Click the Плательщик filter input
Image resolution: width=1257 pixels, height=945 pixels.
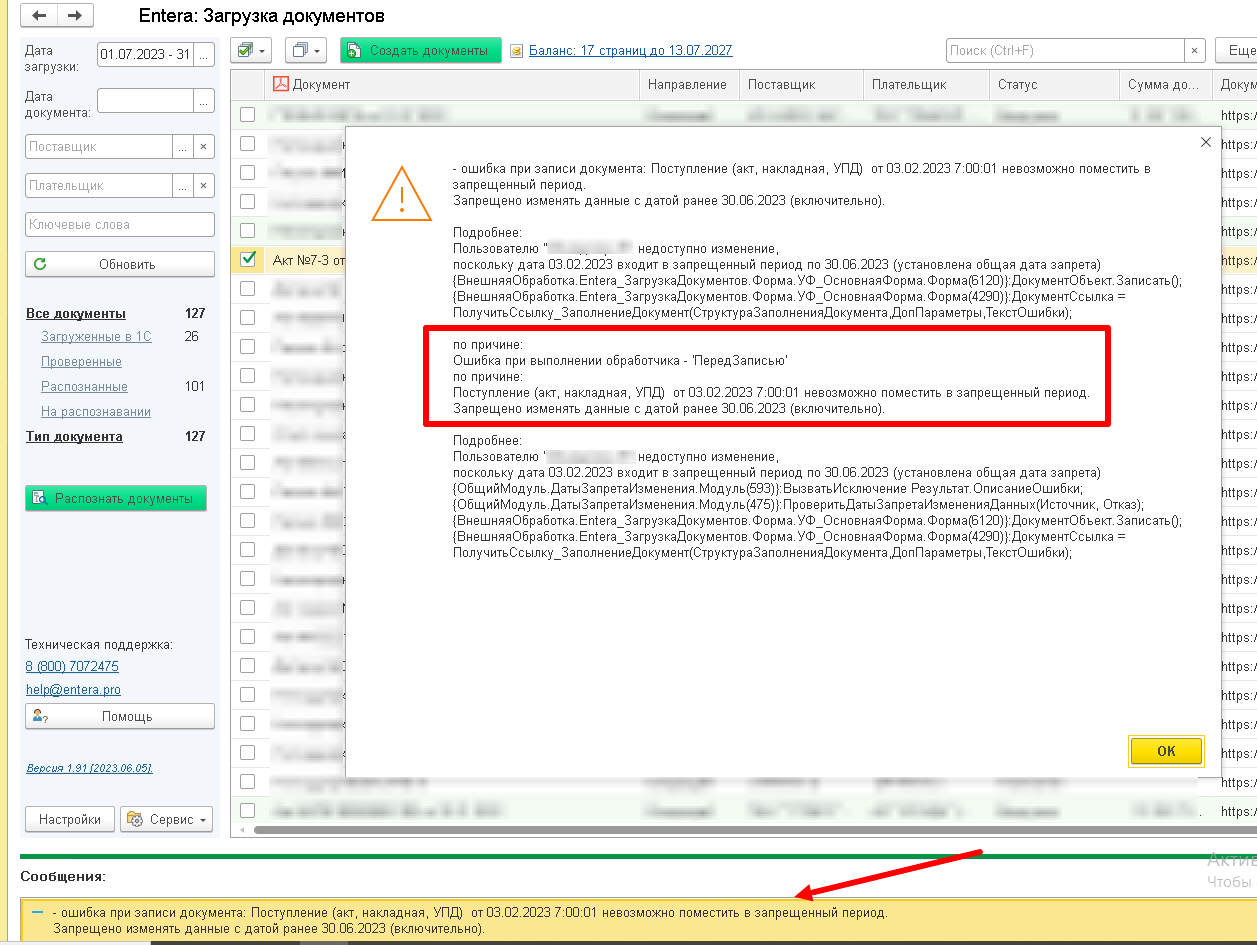[x=98, y=186]
